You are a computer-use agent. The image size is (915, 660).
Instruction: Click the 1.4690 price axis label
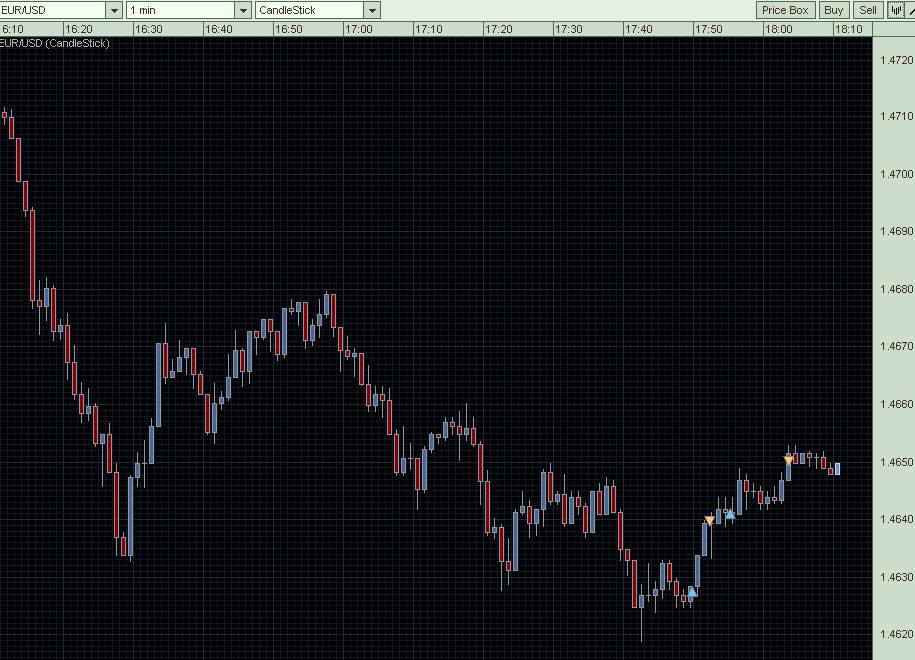coord(896,231)
